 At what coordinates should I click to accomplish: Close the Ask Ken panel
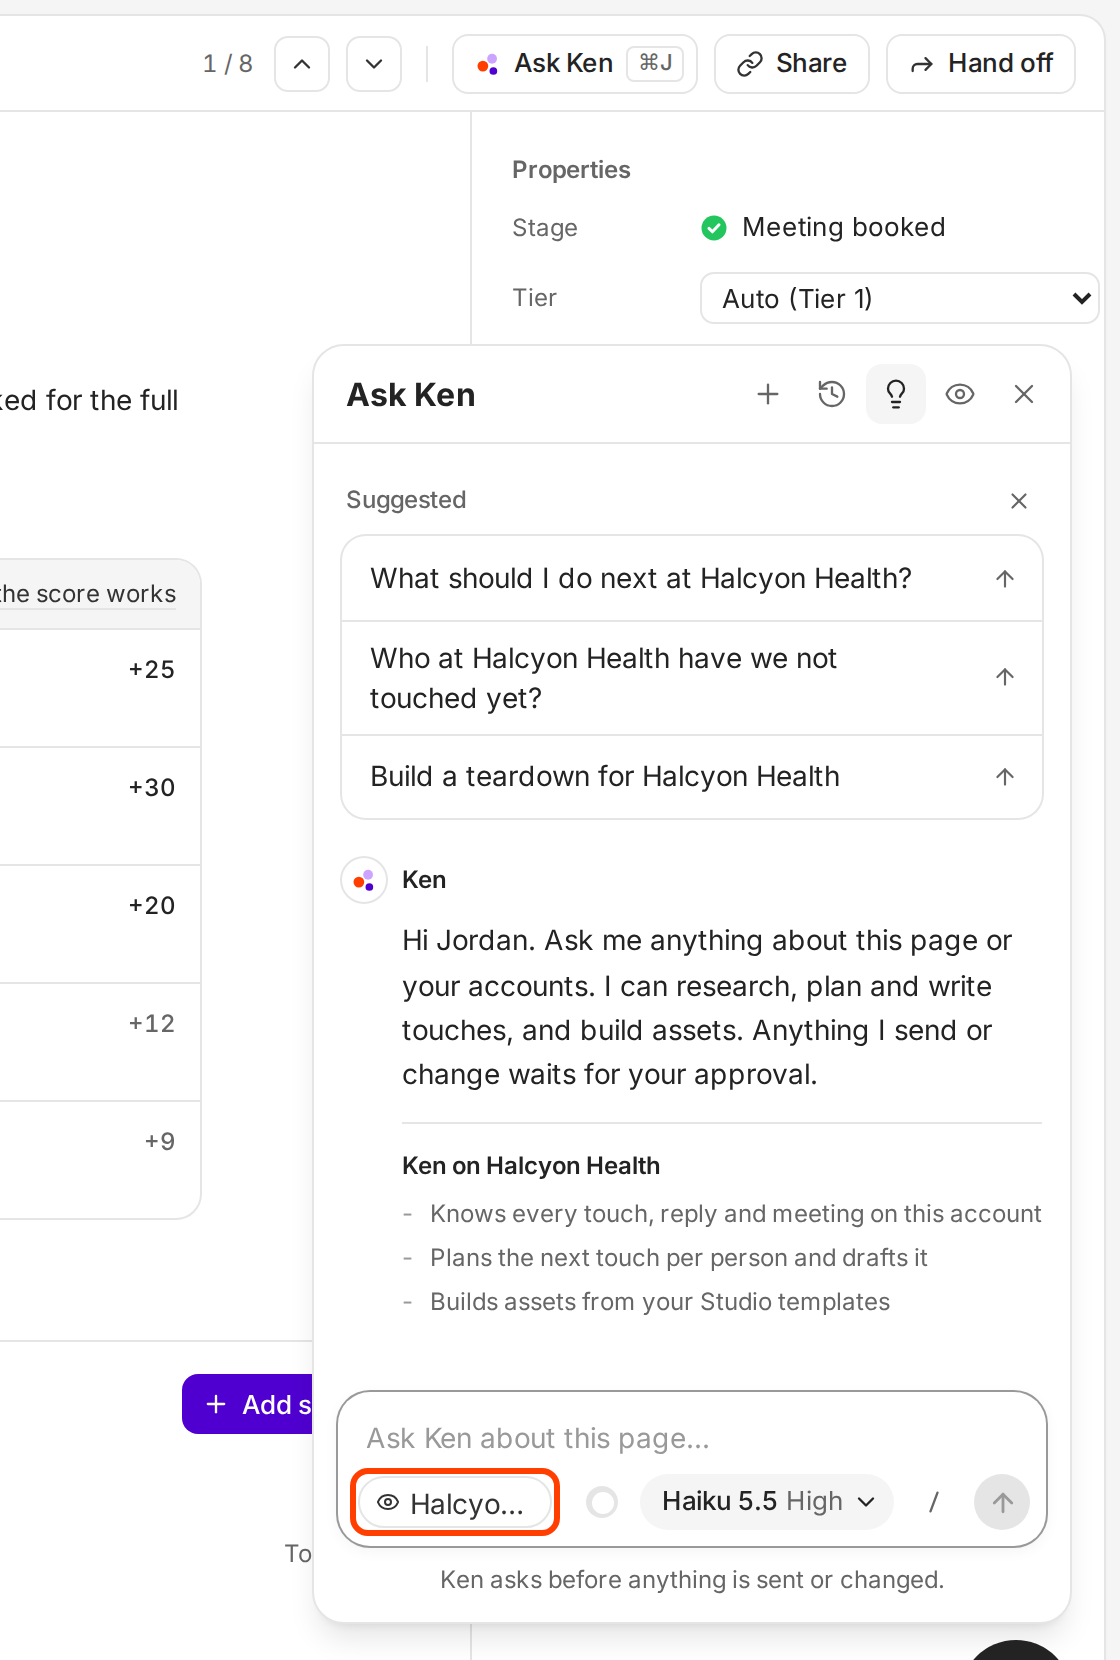coord(1024,394)
